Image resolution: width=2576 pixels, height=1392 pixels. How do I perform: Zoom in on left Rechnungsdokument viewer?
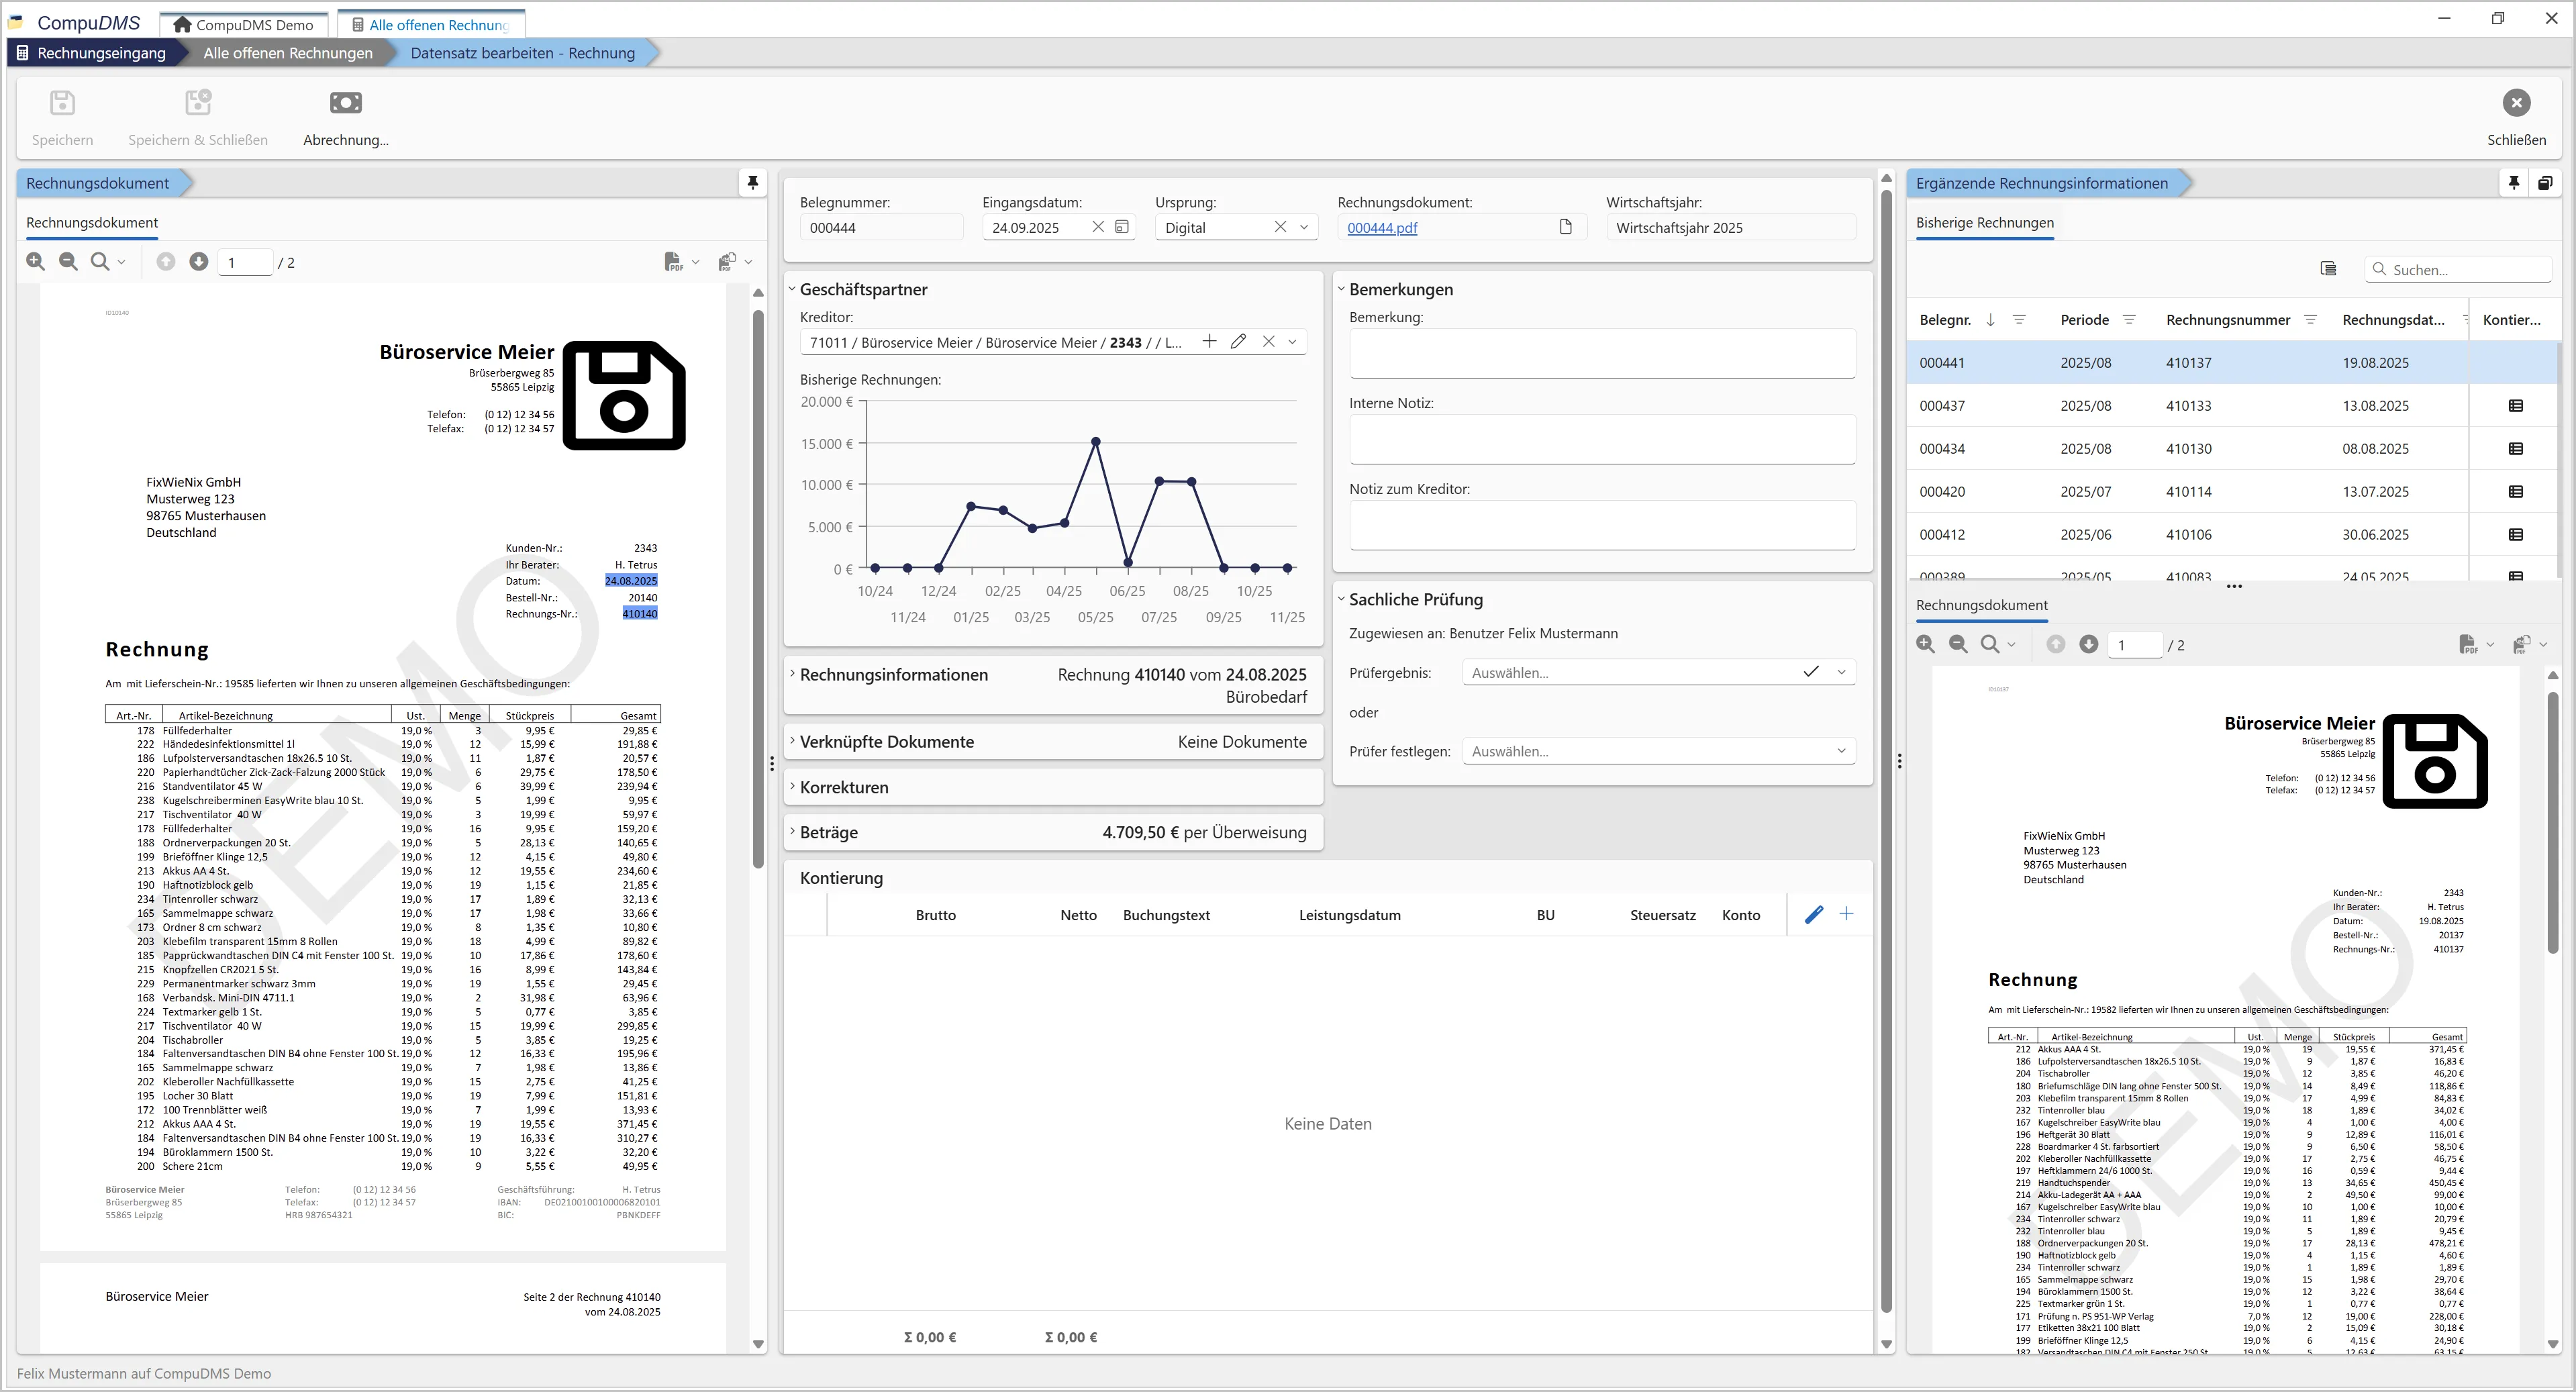click(x=36, y=262)
